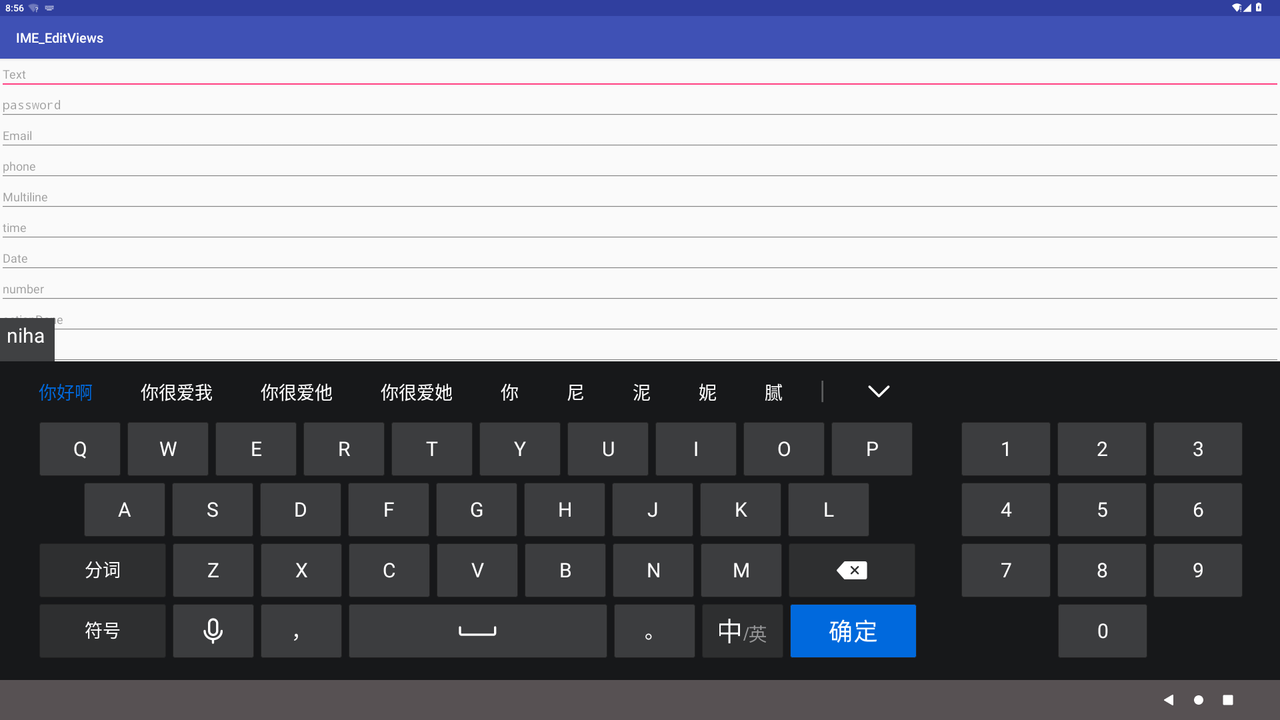Tap the Android recent apps button
This screenshot has width=1280, height=720.
tap(1227, 700)
